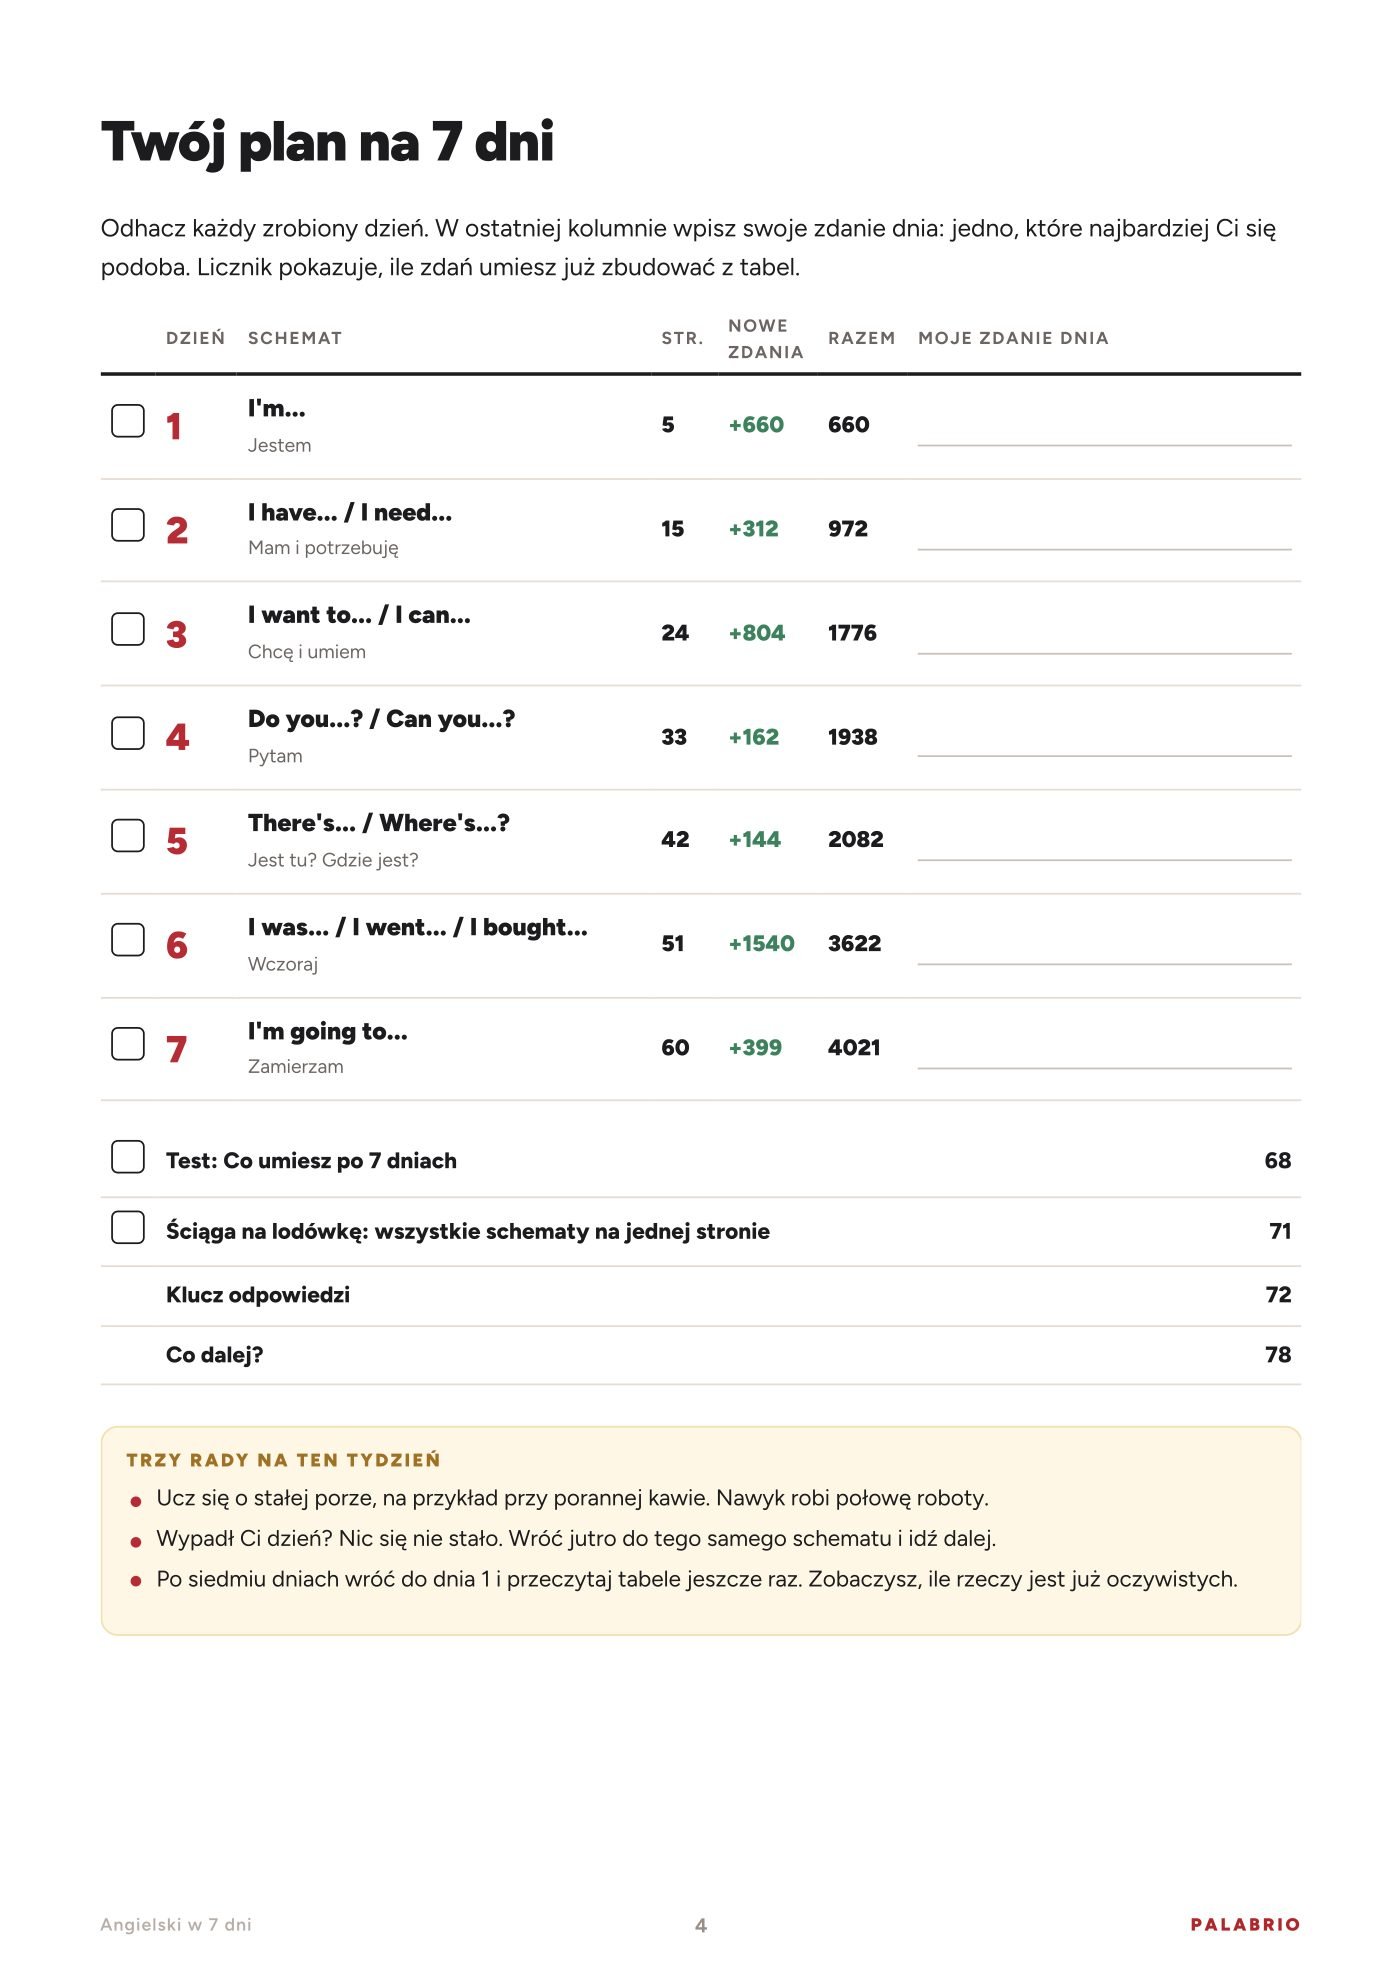The height and width of the screenshot is (1981, 1400).
Task: Click the I have... / I need... title
Action: (350, 512)
